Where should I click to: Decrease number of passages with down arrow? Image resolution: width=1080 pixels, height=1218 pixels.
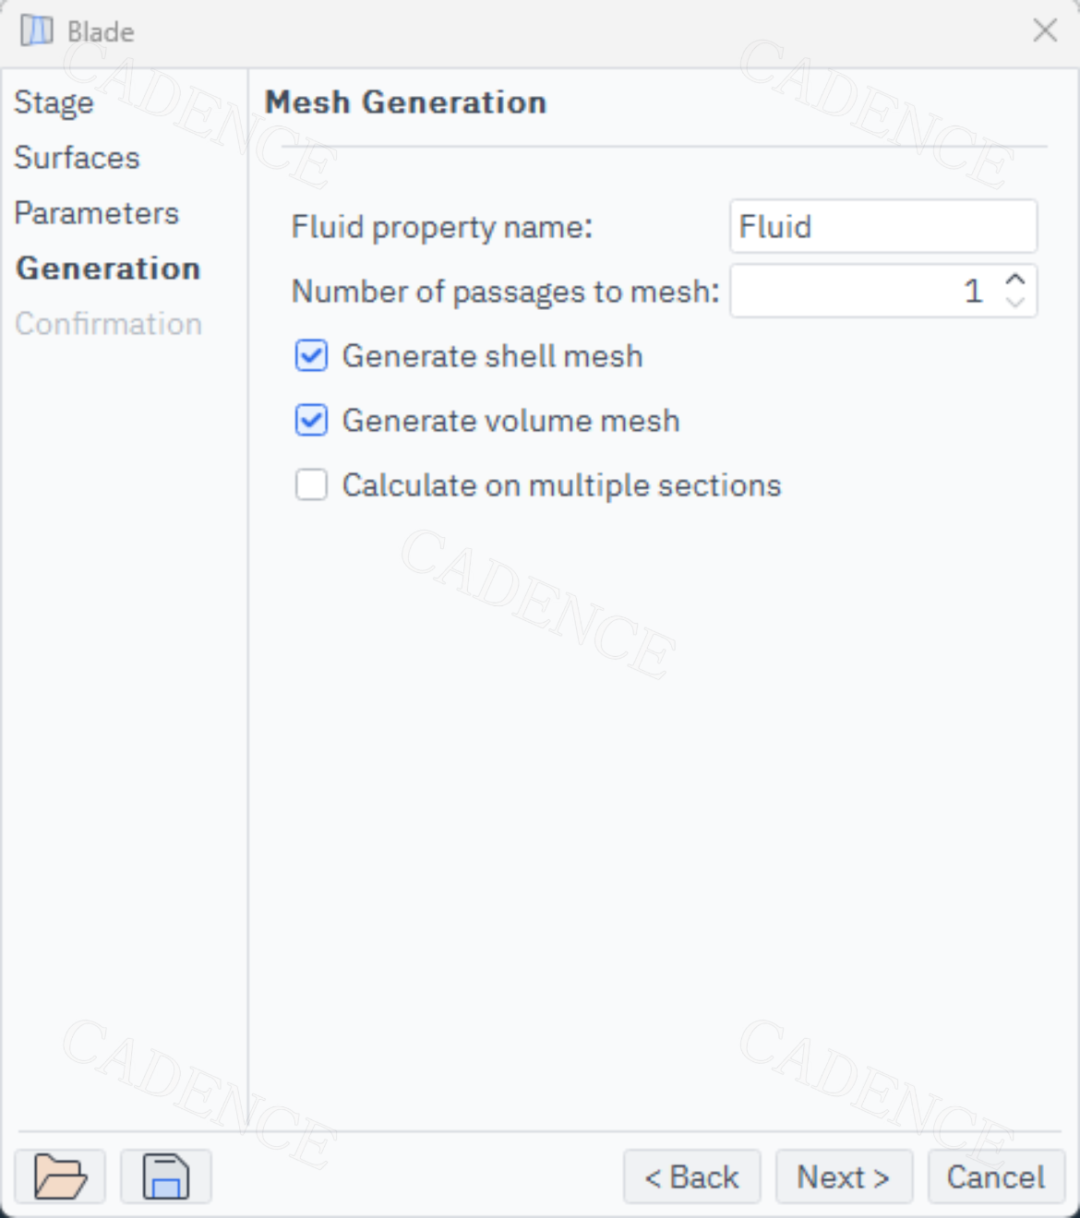click(1015, 302)
